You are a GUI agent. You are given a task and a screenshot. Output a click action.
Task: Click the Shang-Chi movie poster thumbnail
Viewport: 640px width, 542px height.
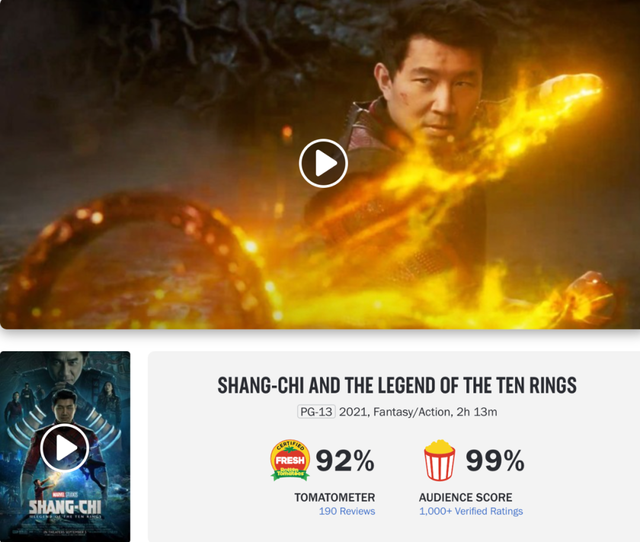(x=65, y=446)
